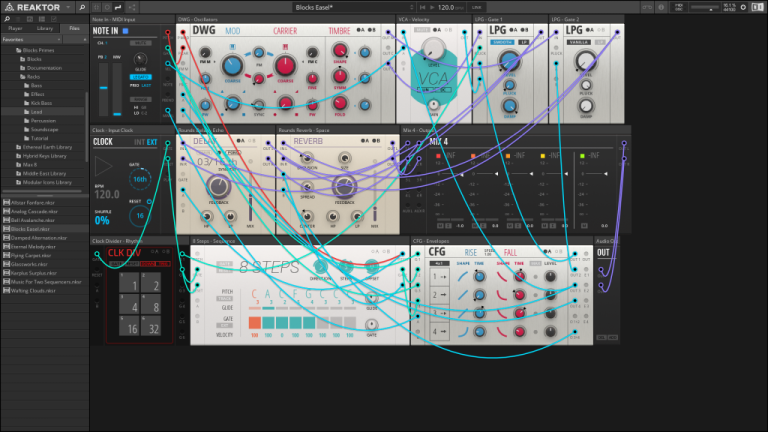Mute the first red channel in MIX 4

pyautogui.click(x=440, y=226)
